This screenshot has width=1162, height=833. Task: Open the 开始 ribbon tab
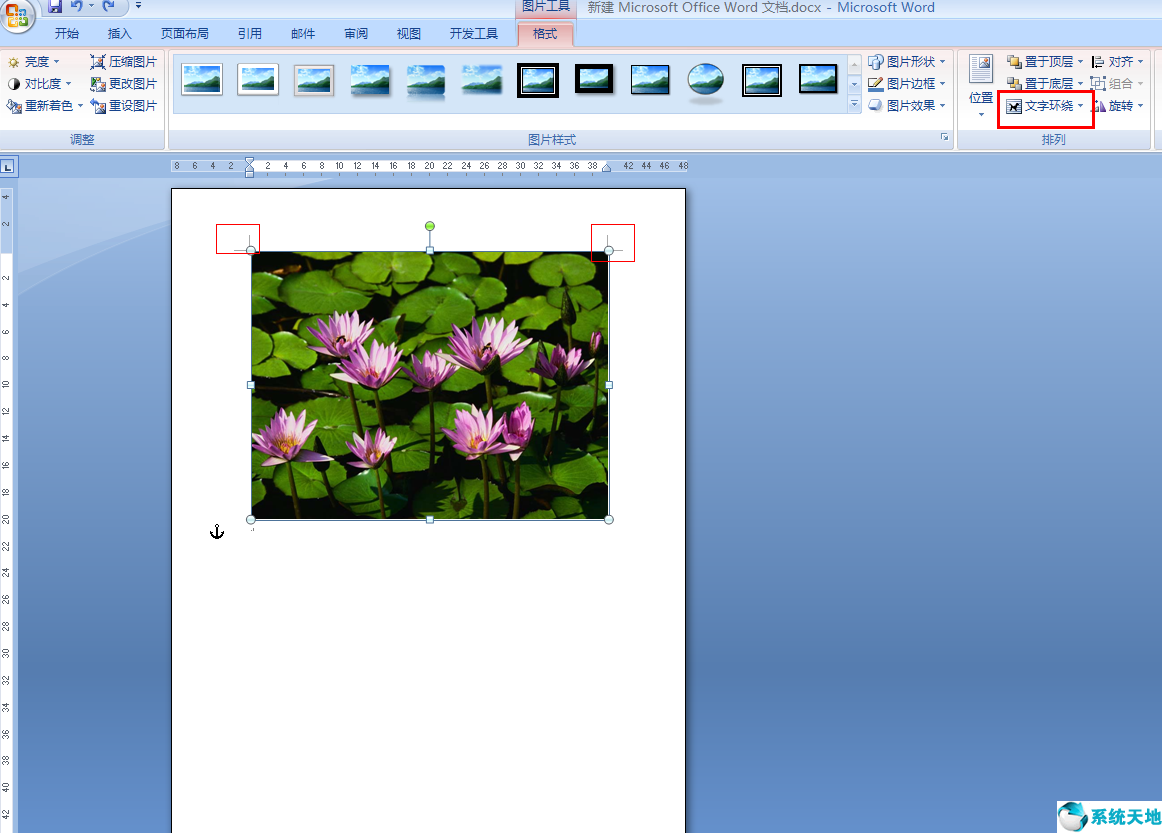tap(67, 33)
